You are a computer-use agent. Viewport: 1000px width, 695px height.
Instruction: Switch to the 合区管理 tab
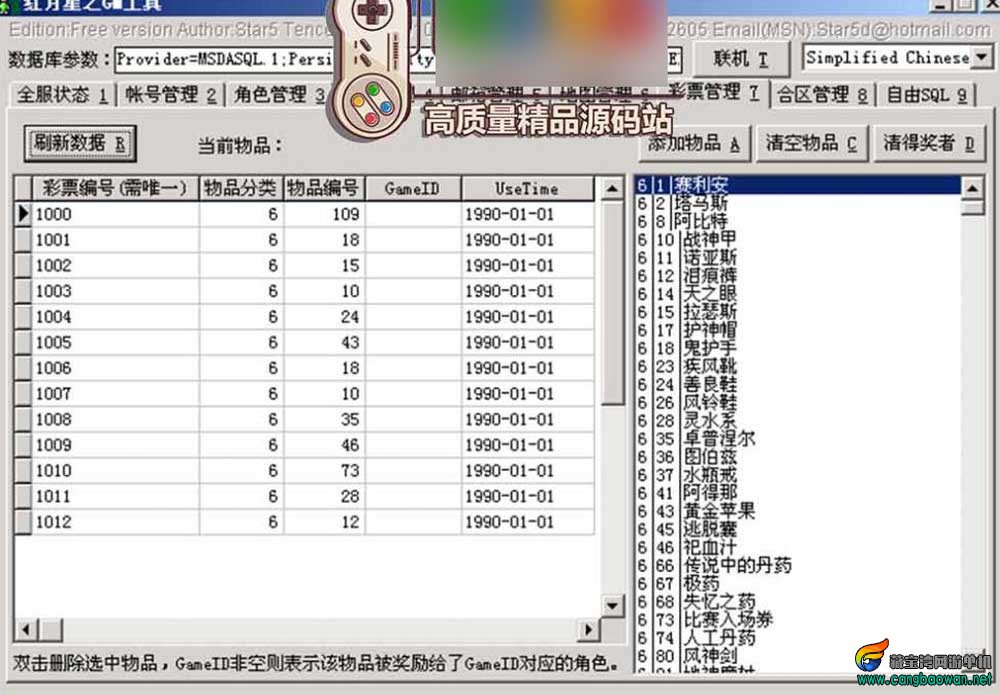click(822, 95)
